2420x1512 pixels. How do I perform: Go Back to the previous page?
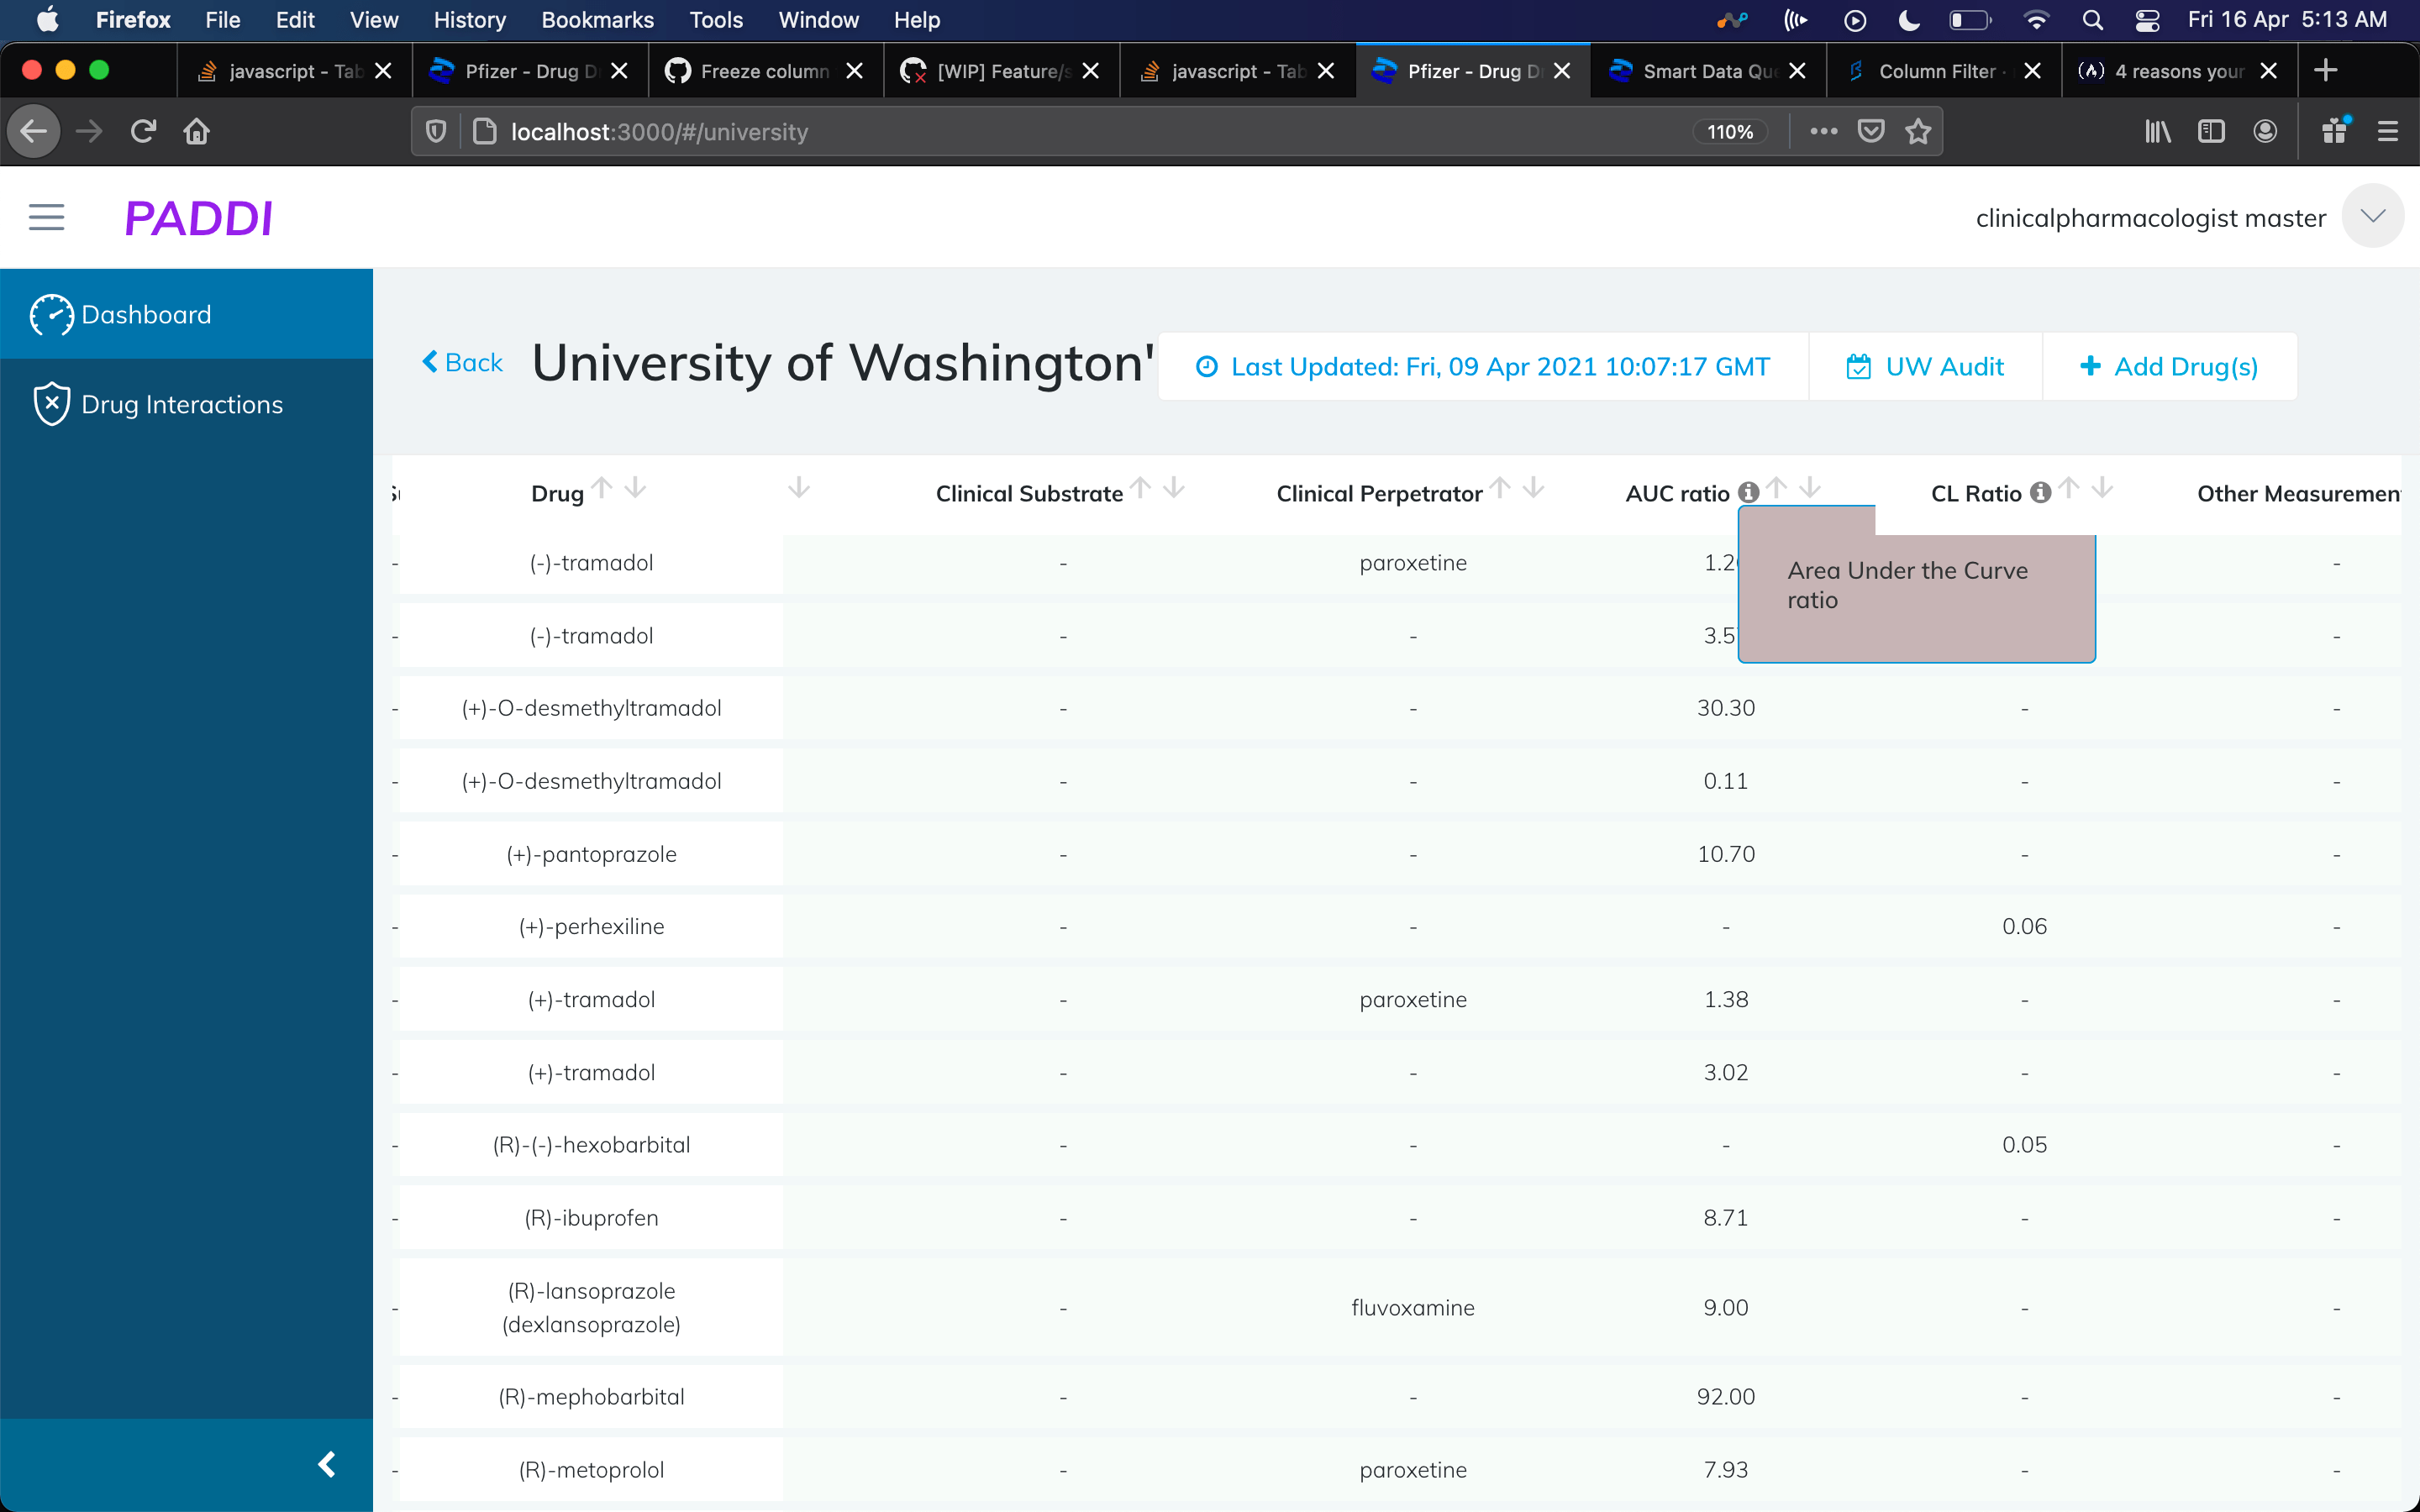pyautogui.click(x=462, y=362)
